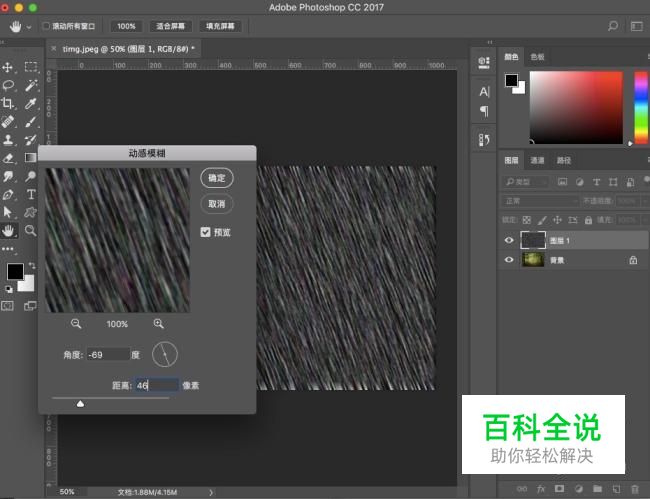Click the 角度 angle input field
The height and width of the screenshot is (499, 650).
pyautogui.click(x=108, y=354)
